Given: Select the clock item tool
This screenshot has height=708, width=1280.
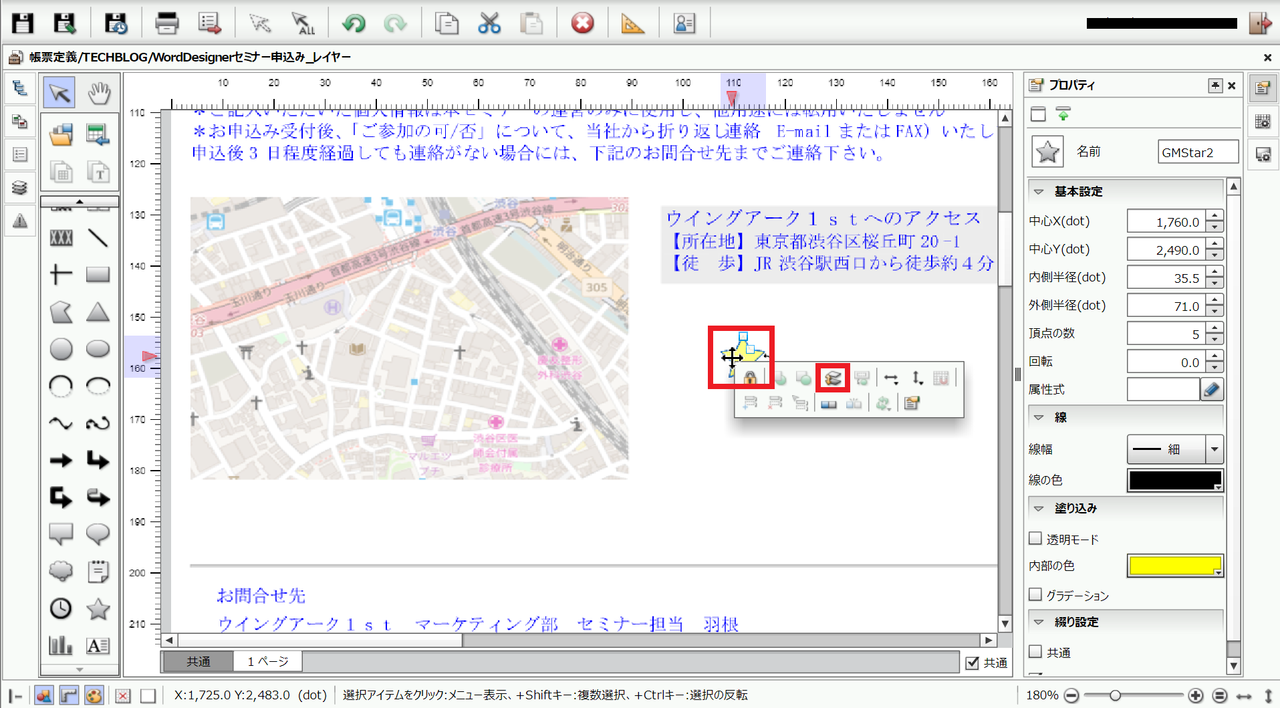Looking at the screenshot, I should click(61, 608).
